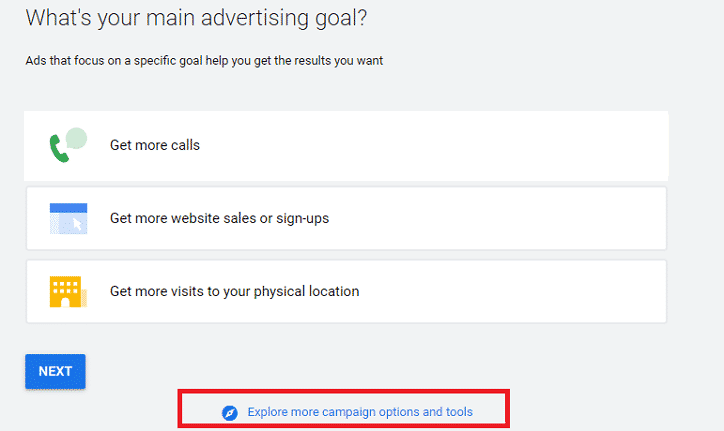Pick "Get more visits to your physical location"
Viewport: 724px width, 431px height.
pos(234,291)
